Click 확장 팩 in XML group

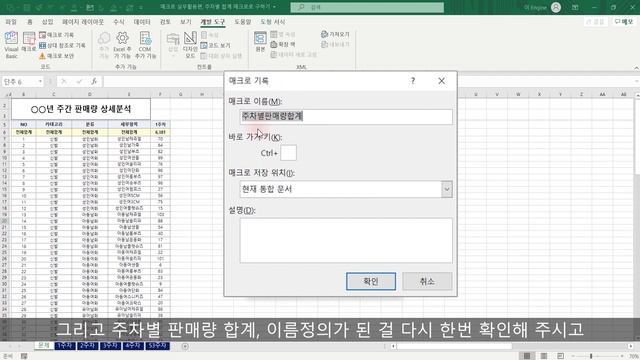[282, 44]
